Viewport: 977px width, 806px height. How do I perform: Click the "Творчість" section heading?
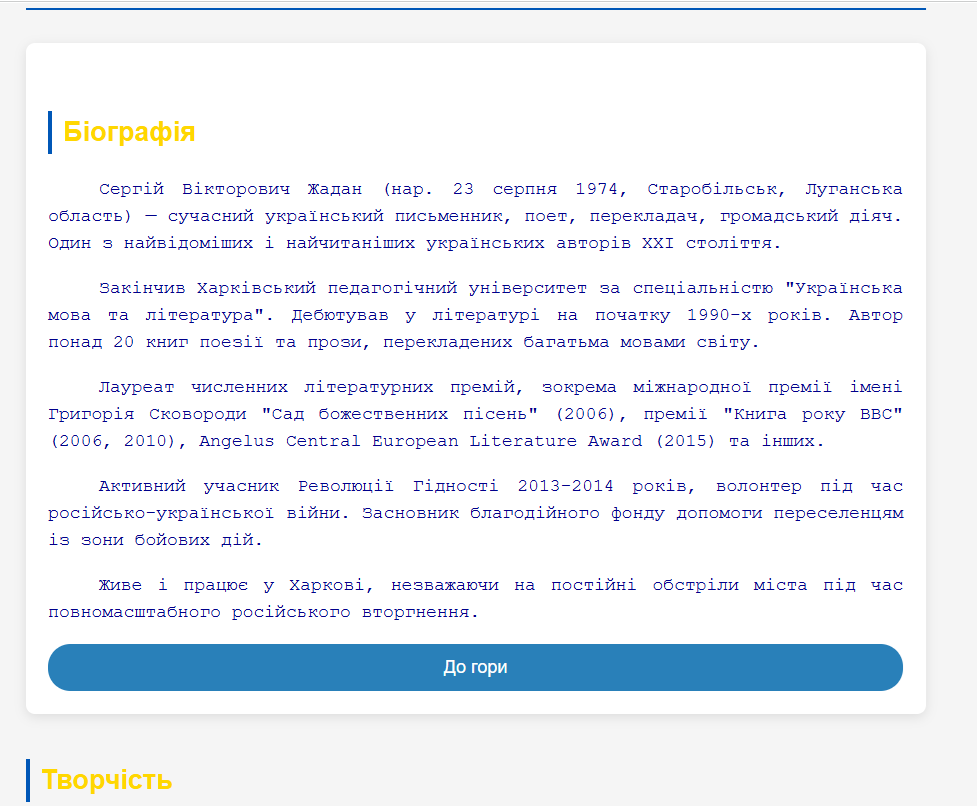(107, 780)
